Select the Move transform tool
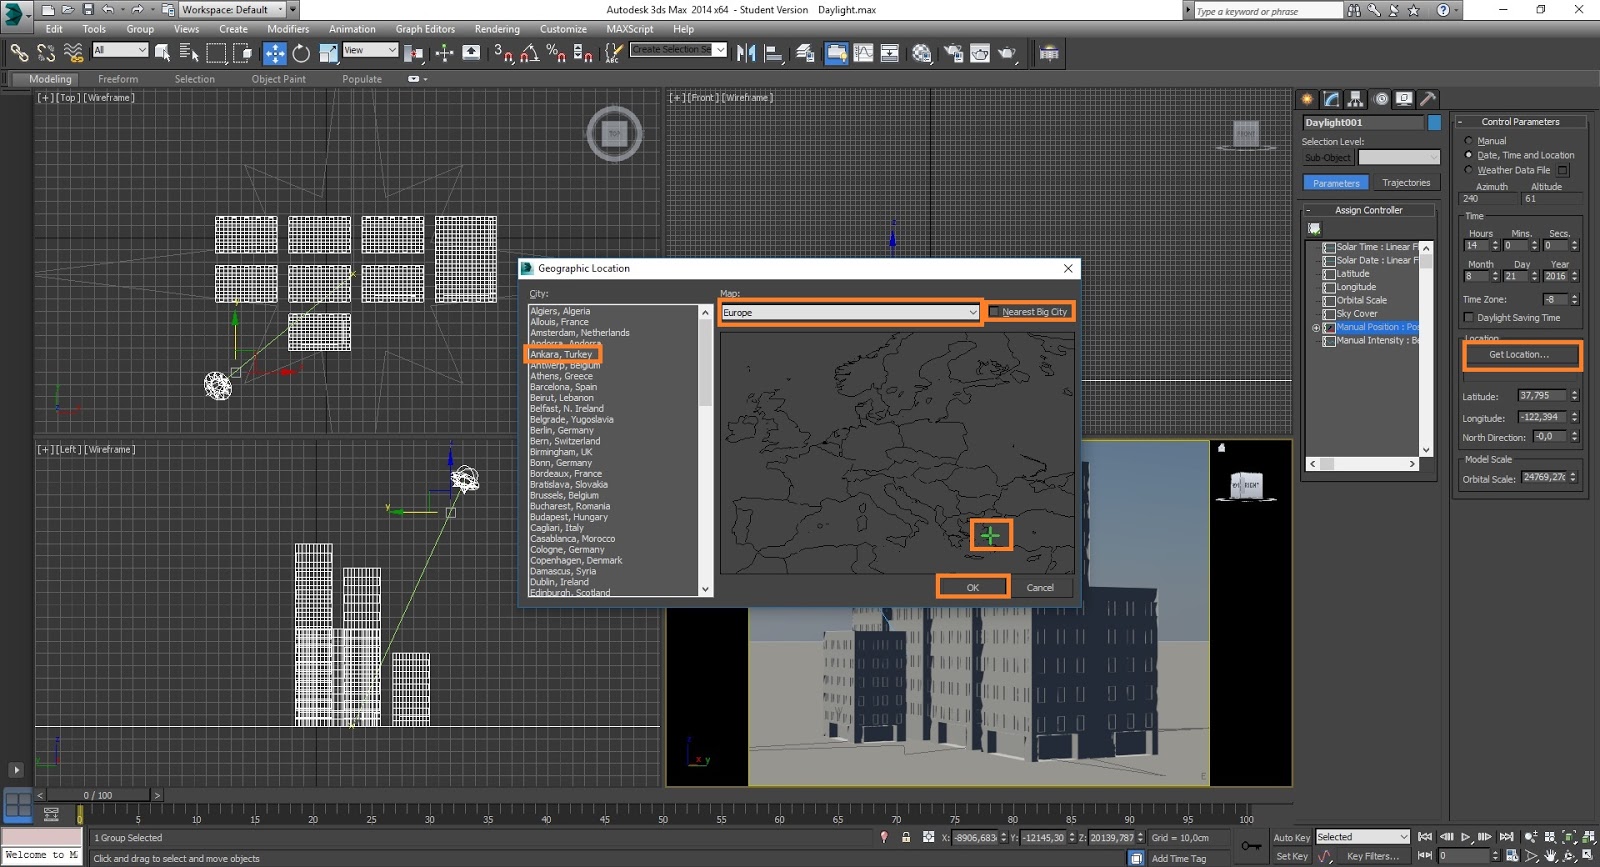The height and width of the screenshot is (867, 1600). pyautogui.click(x=274, y=53)
